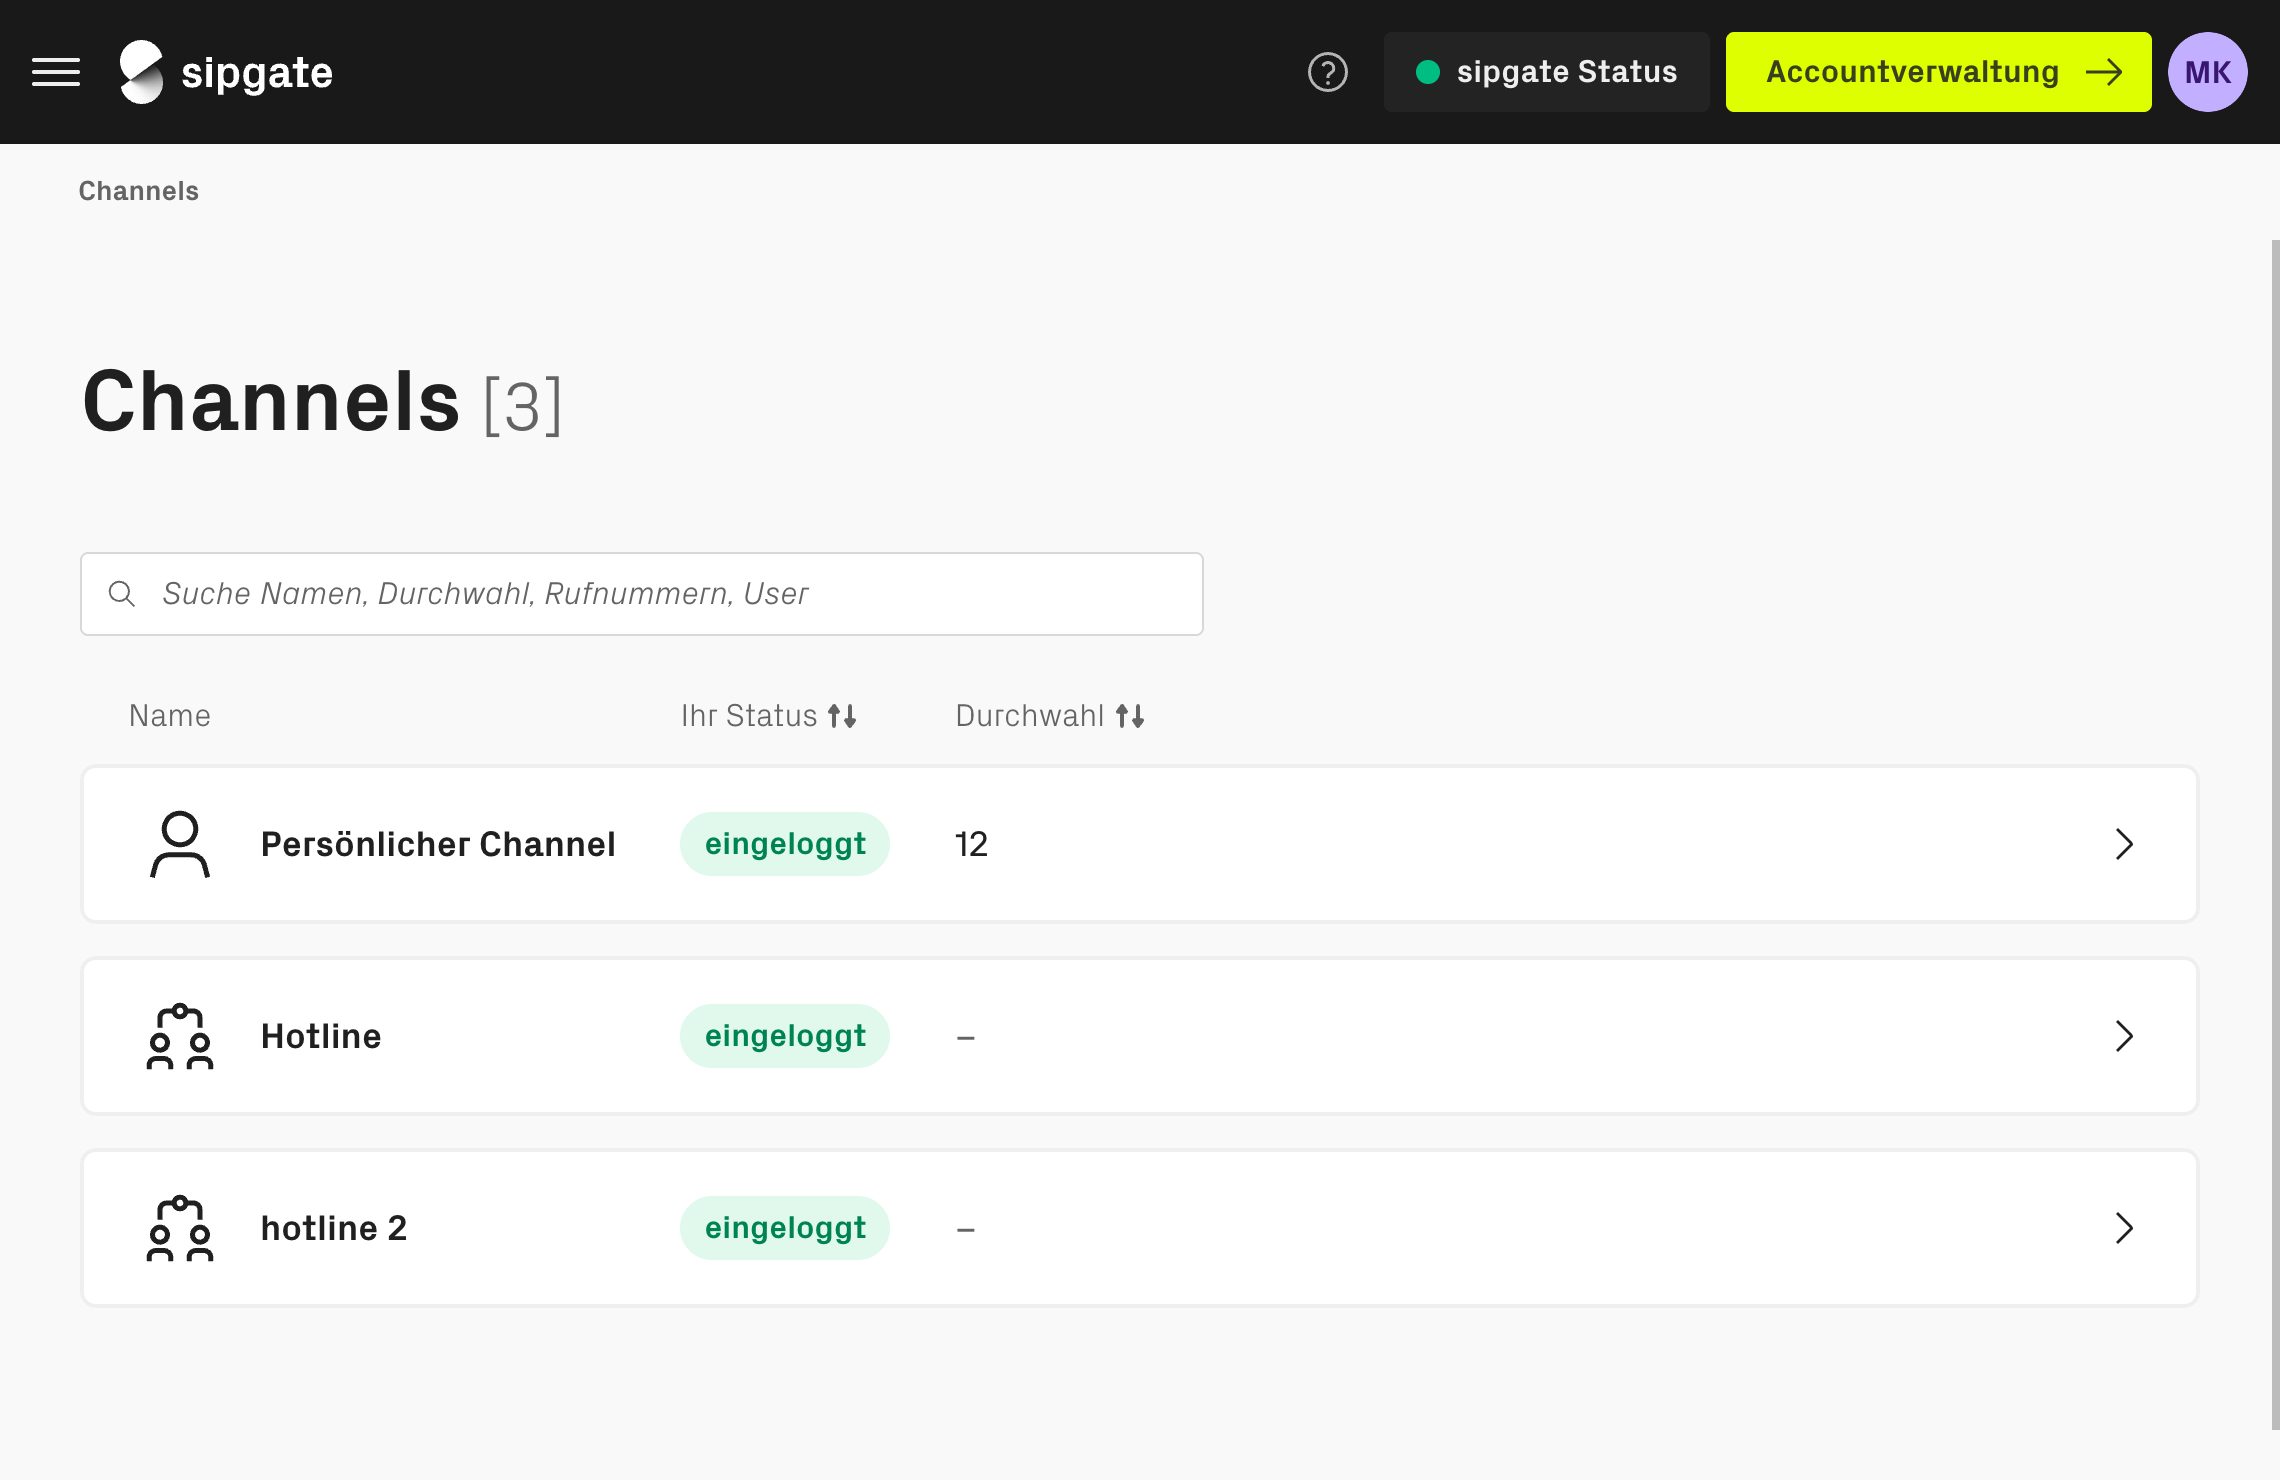2280x1480 pixels.
Task: Click the eingeloggt badge for Hotline
Action: [785, 1036]
